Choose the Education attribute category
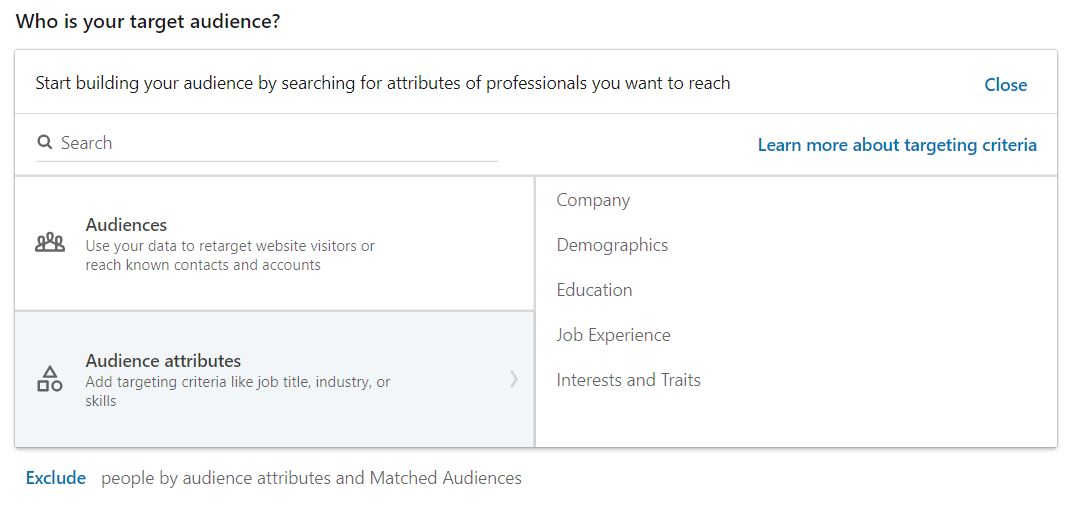The height and width of the screenshot is (507, 1073). [x=594, y=290]
